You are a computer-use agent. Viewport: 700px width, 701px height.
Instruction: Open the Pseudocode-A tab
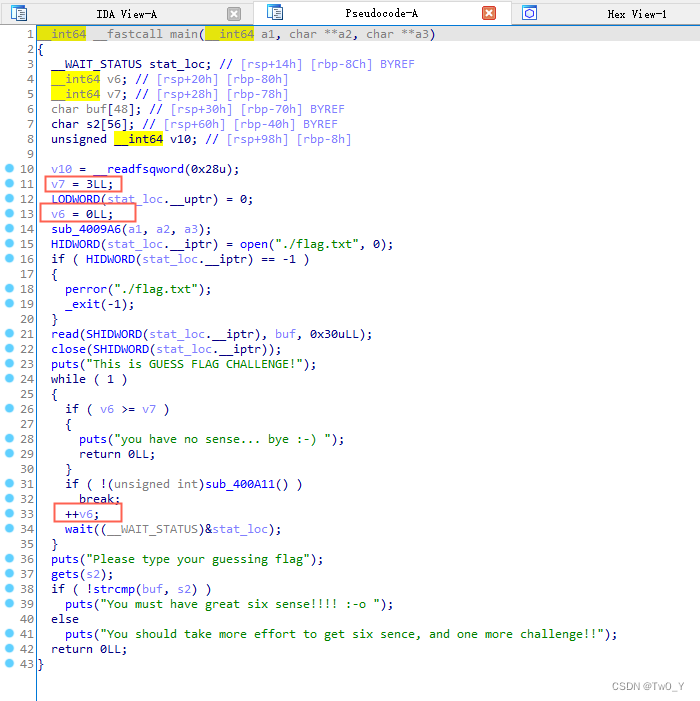(381, 13)
